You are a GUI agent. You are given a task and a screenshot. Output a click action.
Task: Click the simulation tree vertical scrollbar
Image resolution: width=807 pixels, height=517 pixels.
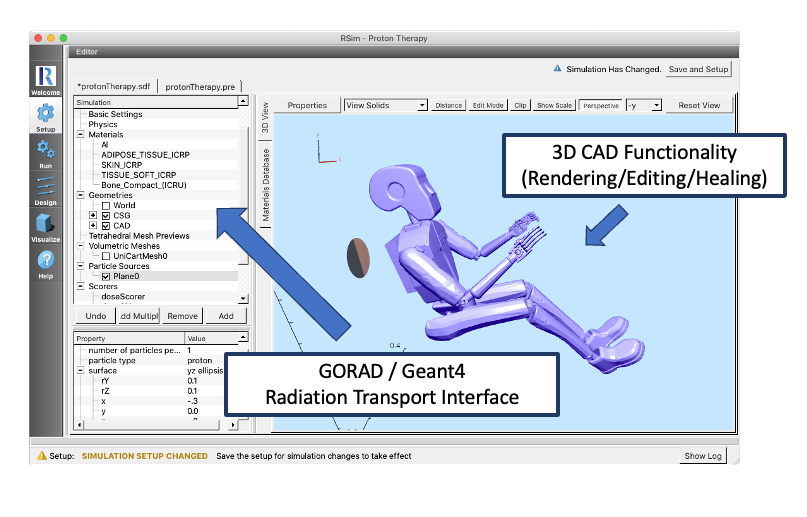pyautogui.click(x=243, y=200)
